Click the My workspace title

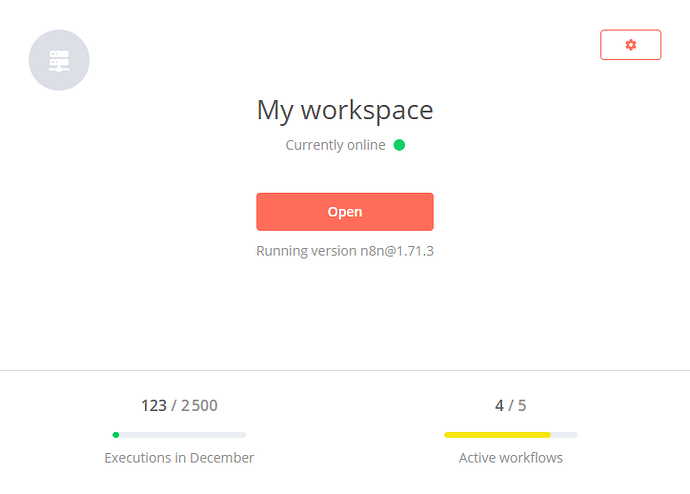(x=345, y=110)
